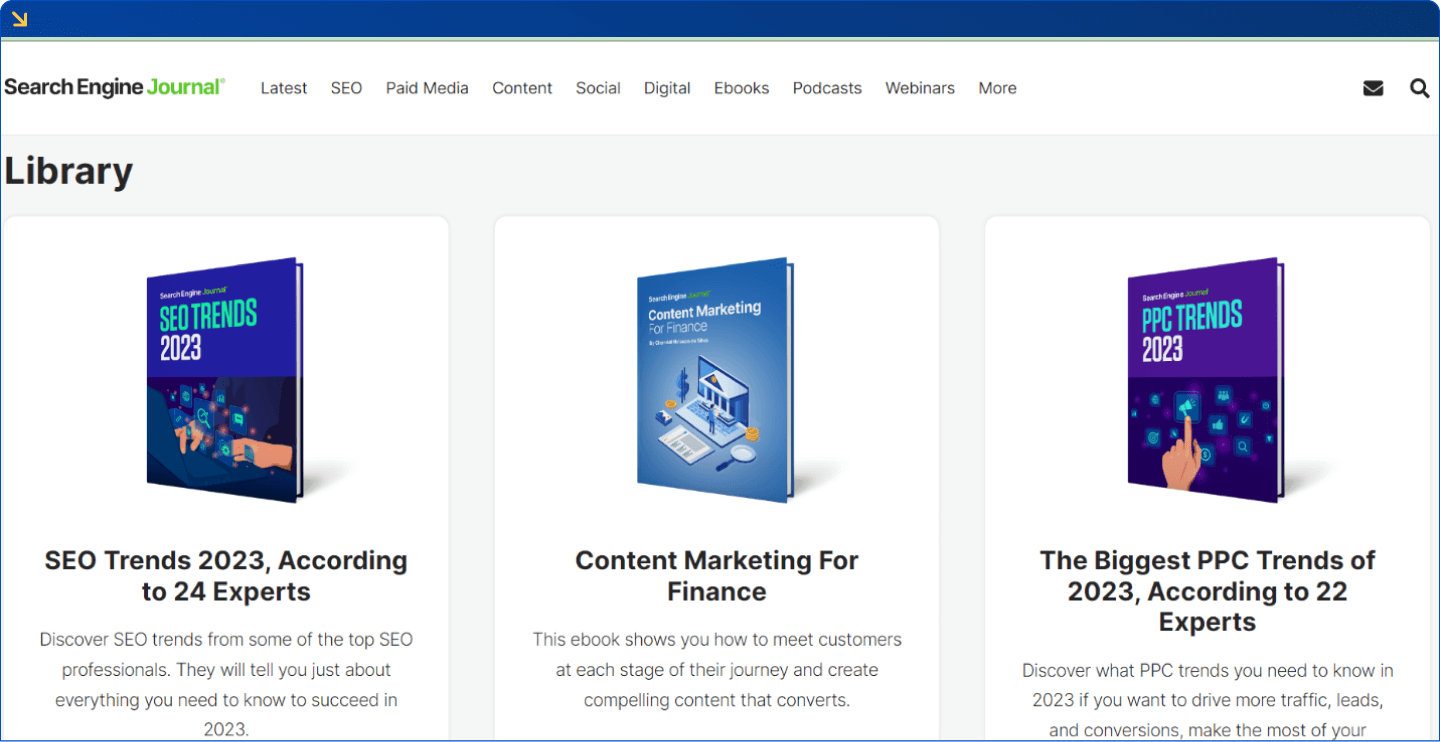Go to the Ebooks page
The height and width of the screenshot is (742, 1440).
(741, 88)
